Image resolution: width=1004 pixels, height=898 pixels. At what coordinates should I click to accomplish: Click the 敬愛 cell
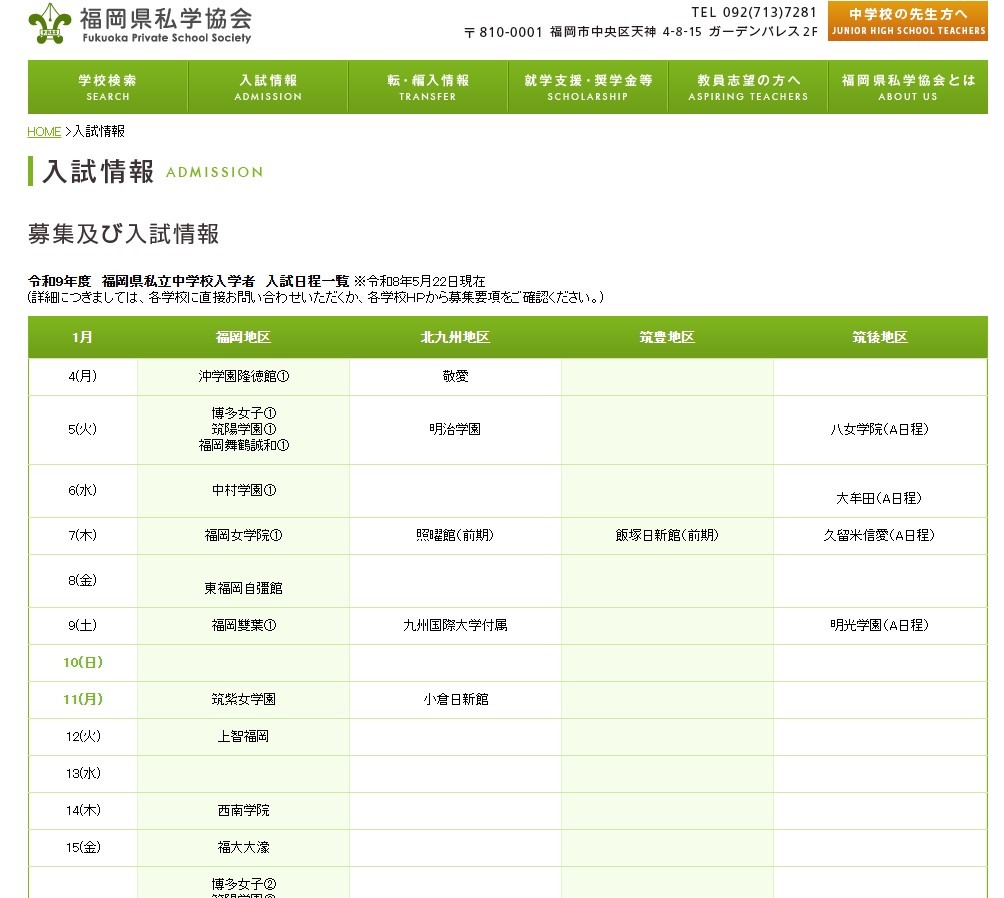click(x=455, y=377)
